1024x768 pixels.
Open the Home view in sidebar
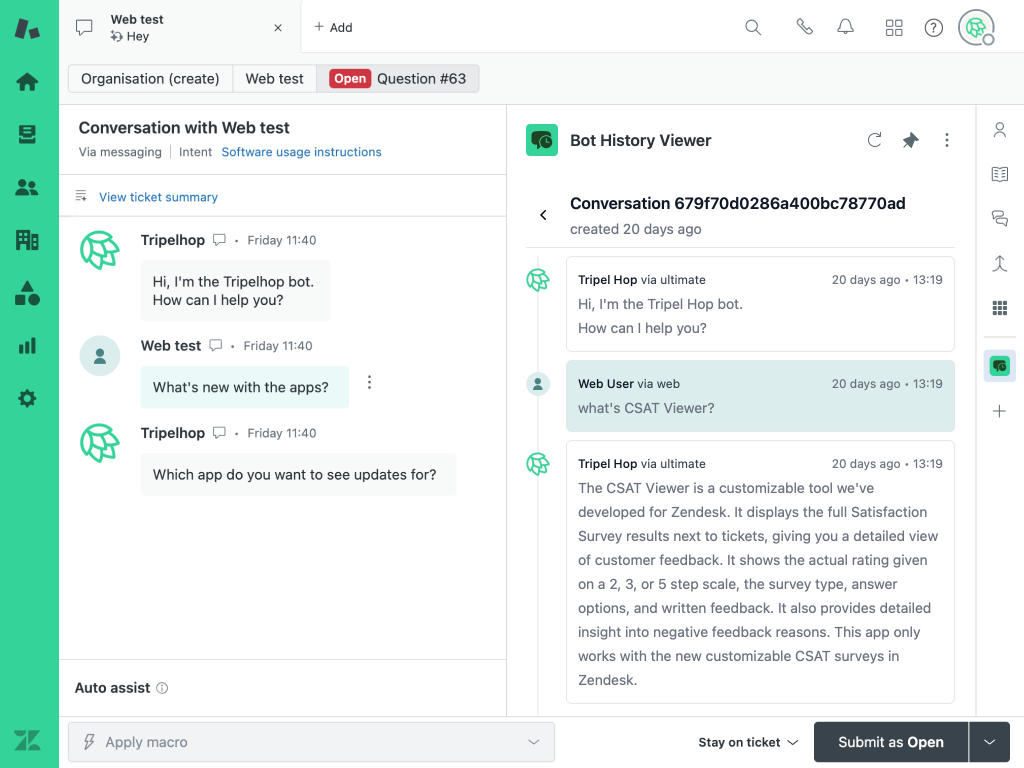tap(27, 82)
